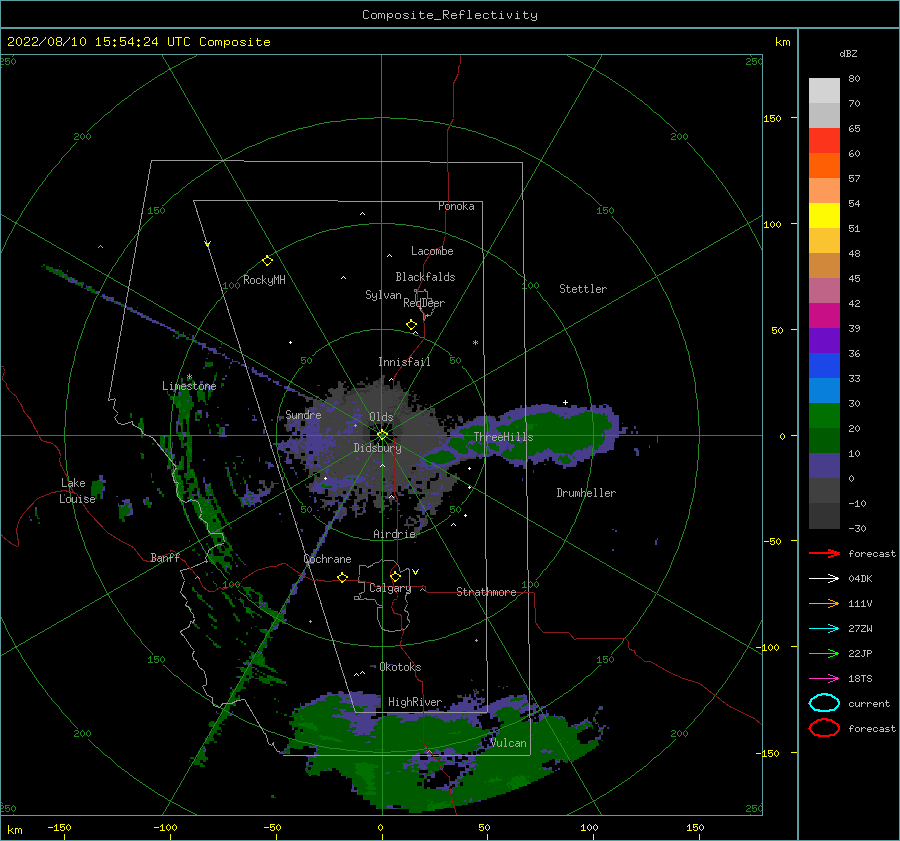Image resolution: width=900 pixels, height=841 pixels.
Task: Click the yellow diamond marker in Calgary
Action: tap(395, 576)
